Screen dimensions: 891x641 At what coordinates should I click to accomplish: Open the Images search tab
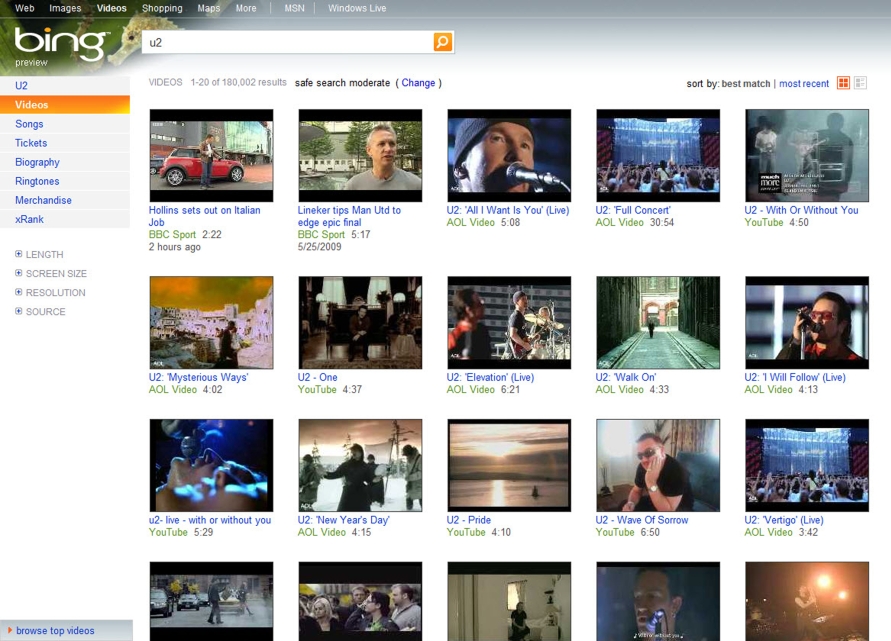coord(65,8)
